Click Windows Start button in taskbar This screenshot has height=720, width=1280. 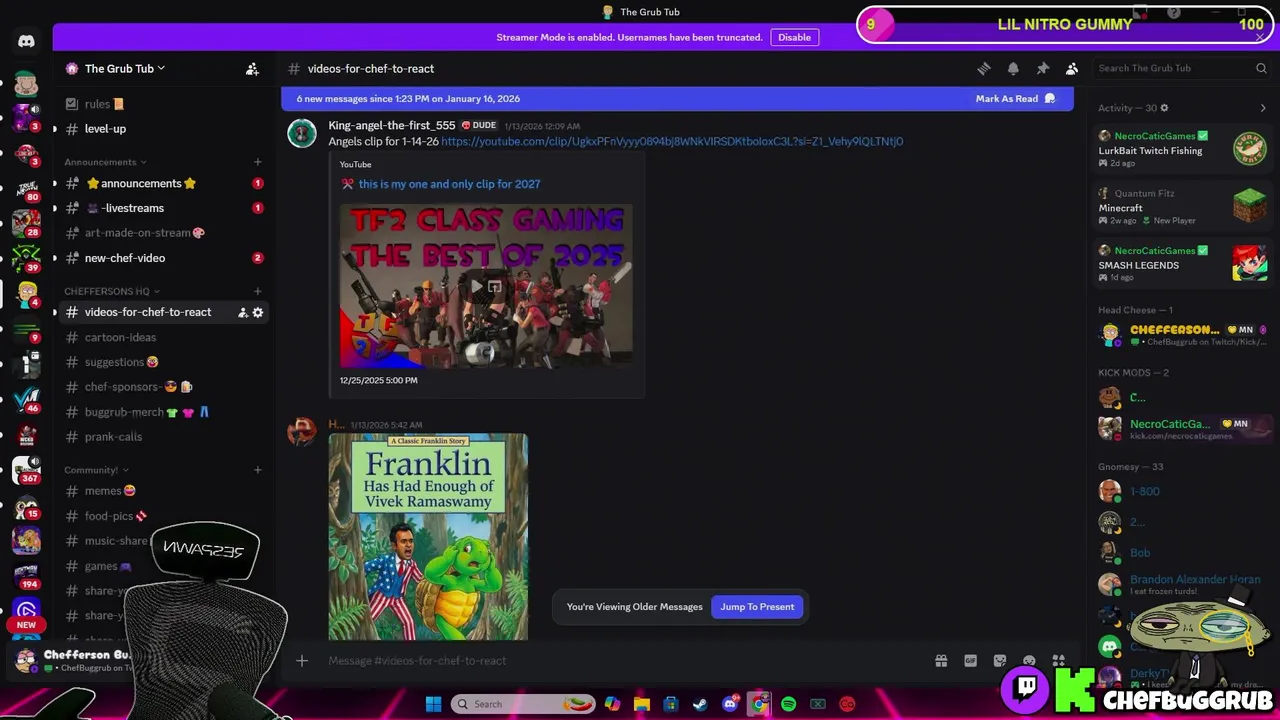click(433, 704)
